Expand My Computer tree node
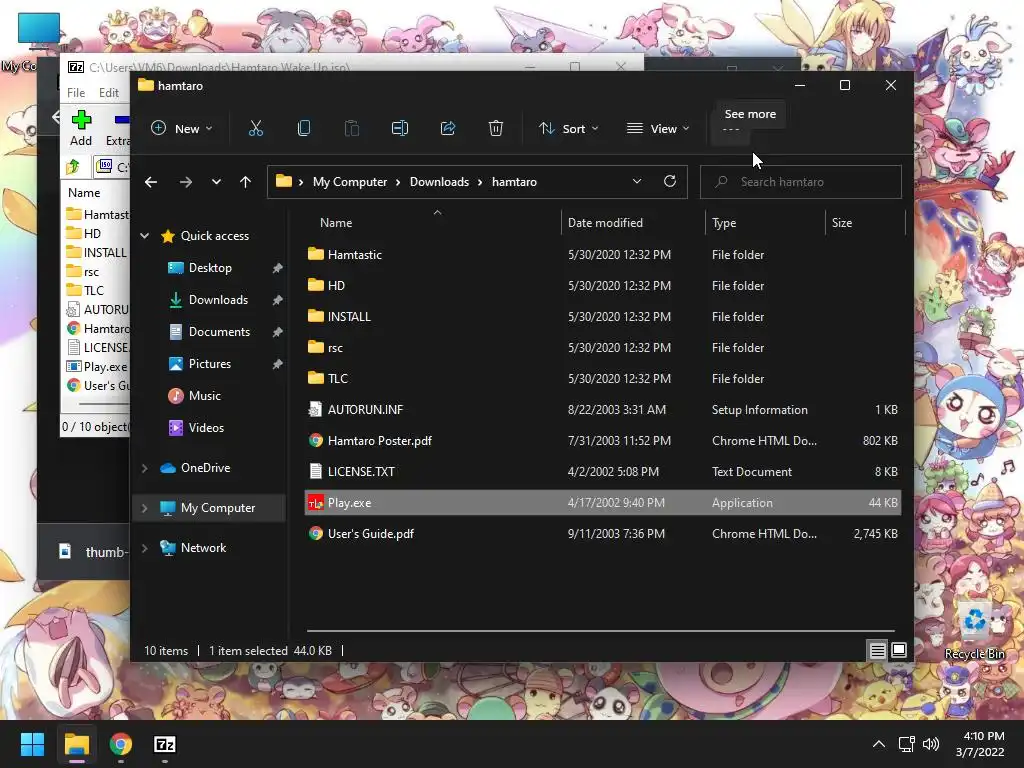1024x768 pixels. (x=144, y=508)
